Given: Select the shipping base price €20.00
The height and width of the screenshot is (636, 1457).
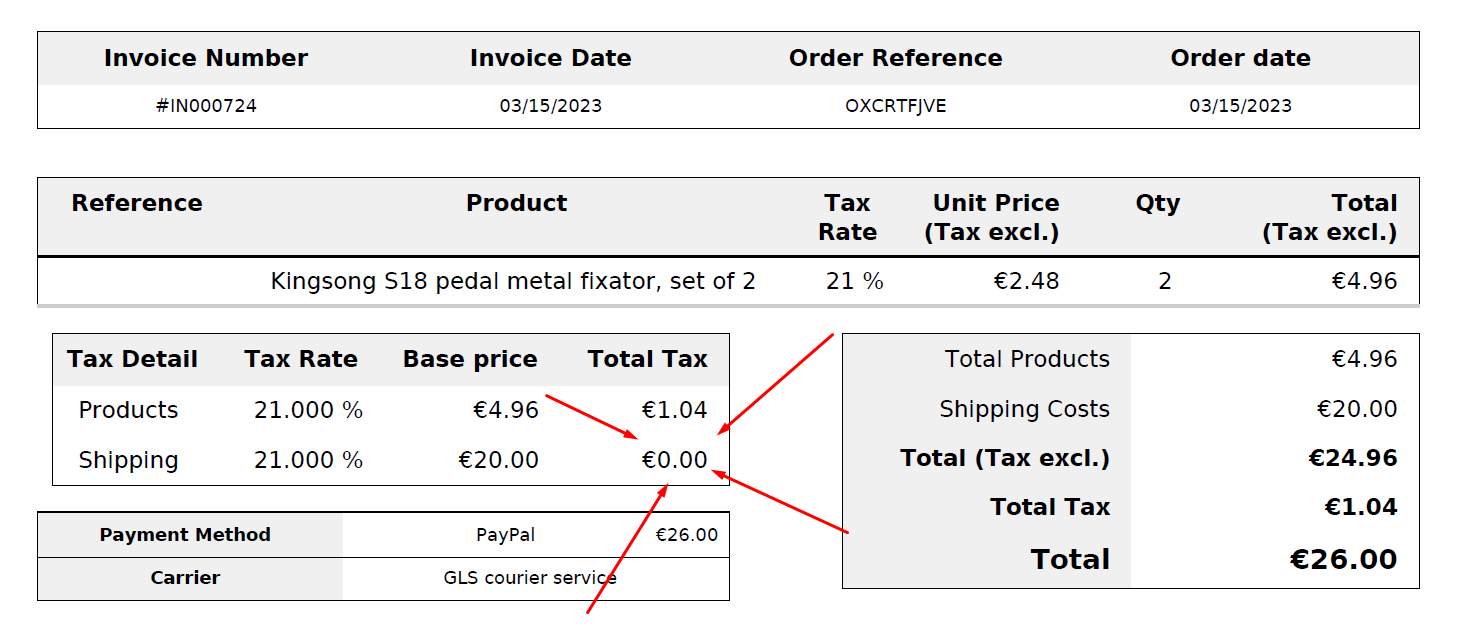Looking at the screenshot, I should click(x=498, y=460).
